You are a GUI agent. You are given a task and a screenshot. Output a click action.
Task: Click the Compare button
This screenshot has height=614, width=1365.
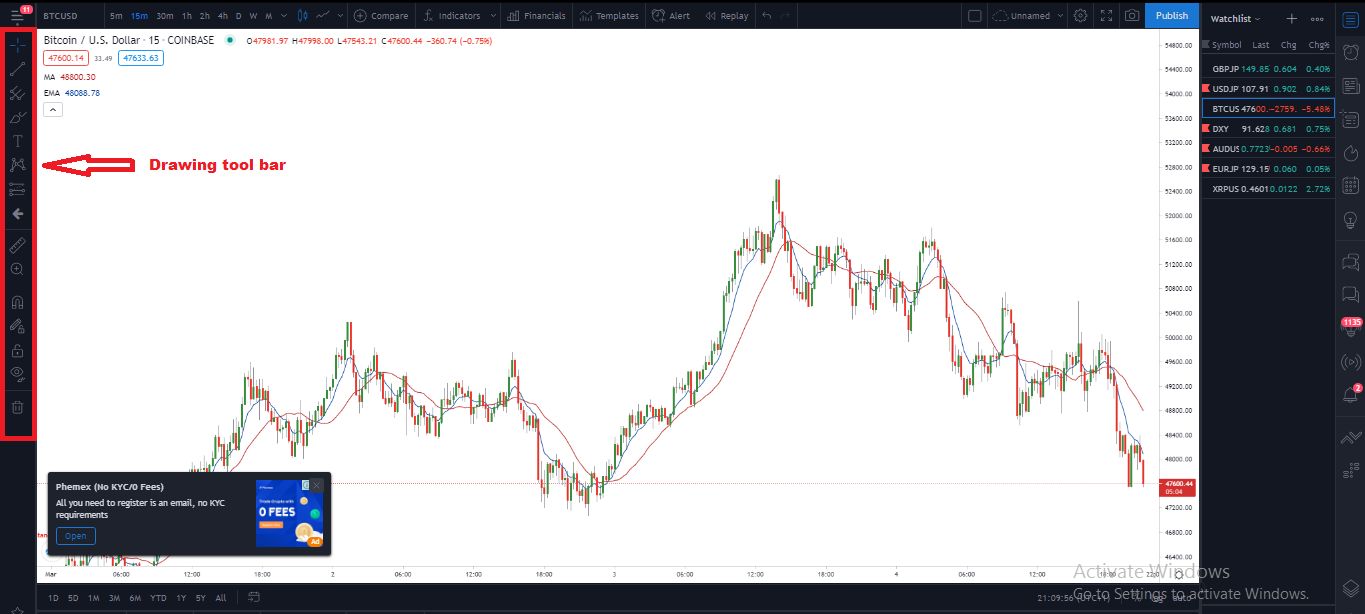(382, 16)
